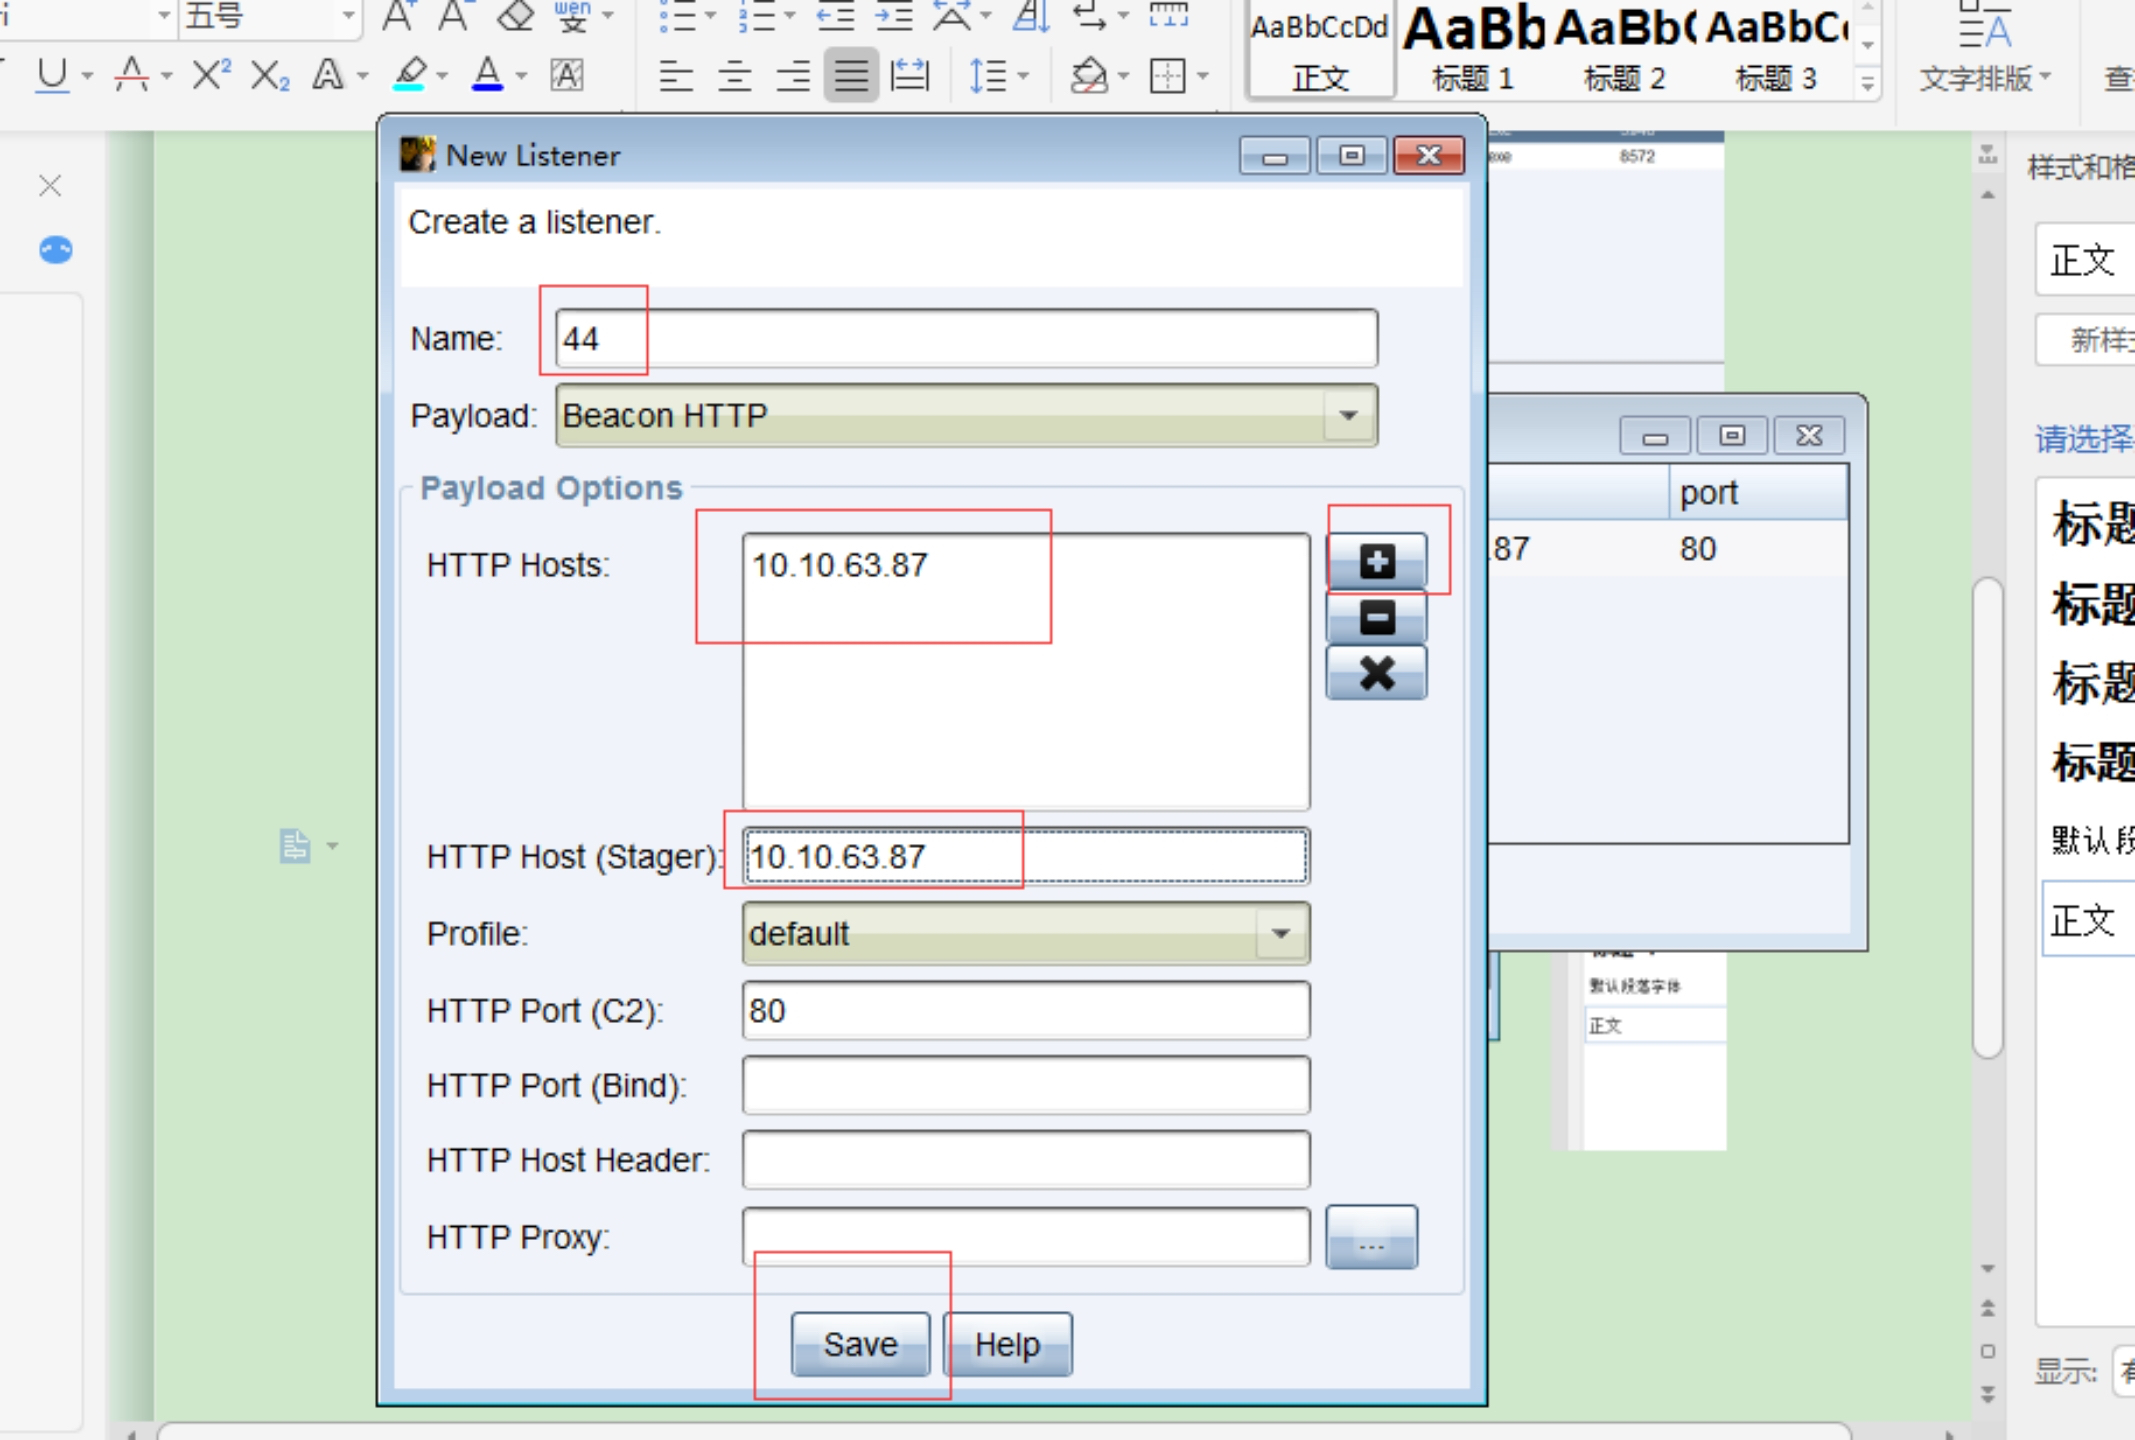This screenshot has width=2135, height=1440.
Task: Select the 标题 1 style
Action: click(x=1472, y=50)
